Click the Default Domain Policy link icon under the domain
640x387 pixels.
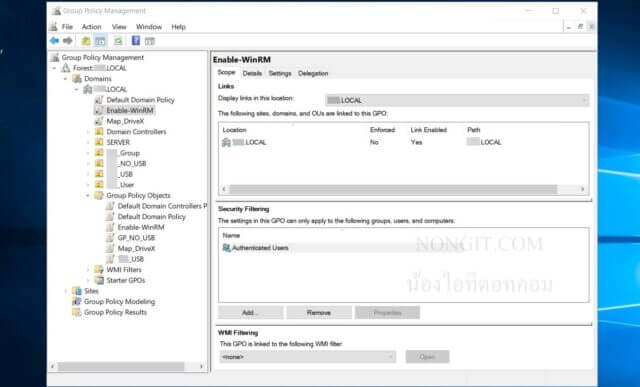pos(99,100)
